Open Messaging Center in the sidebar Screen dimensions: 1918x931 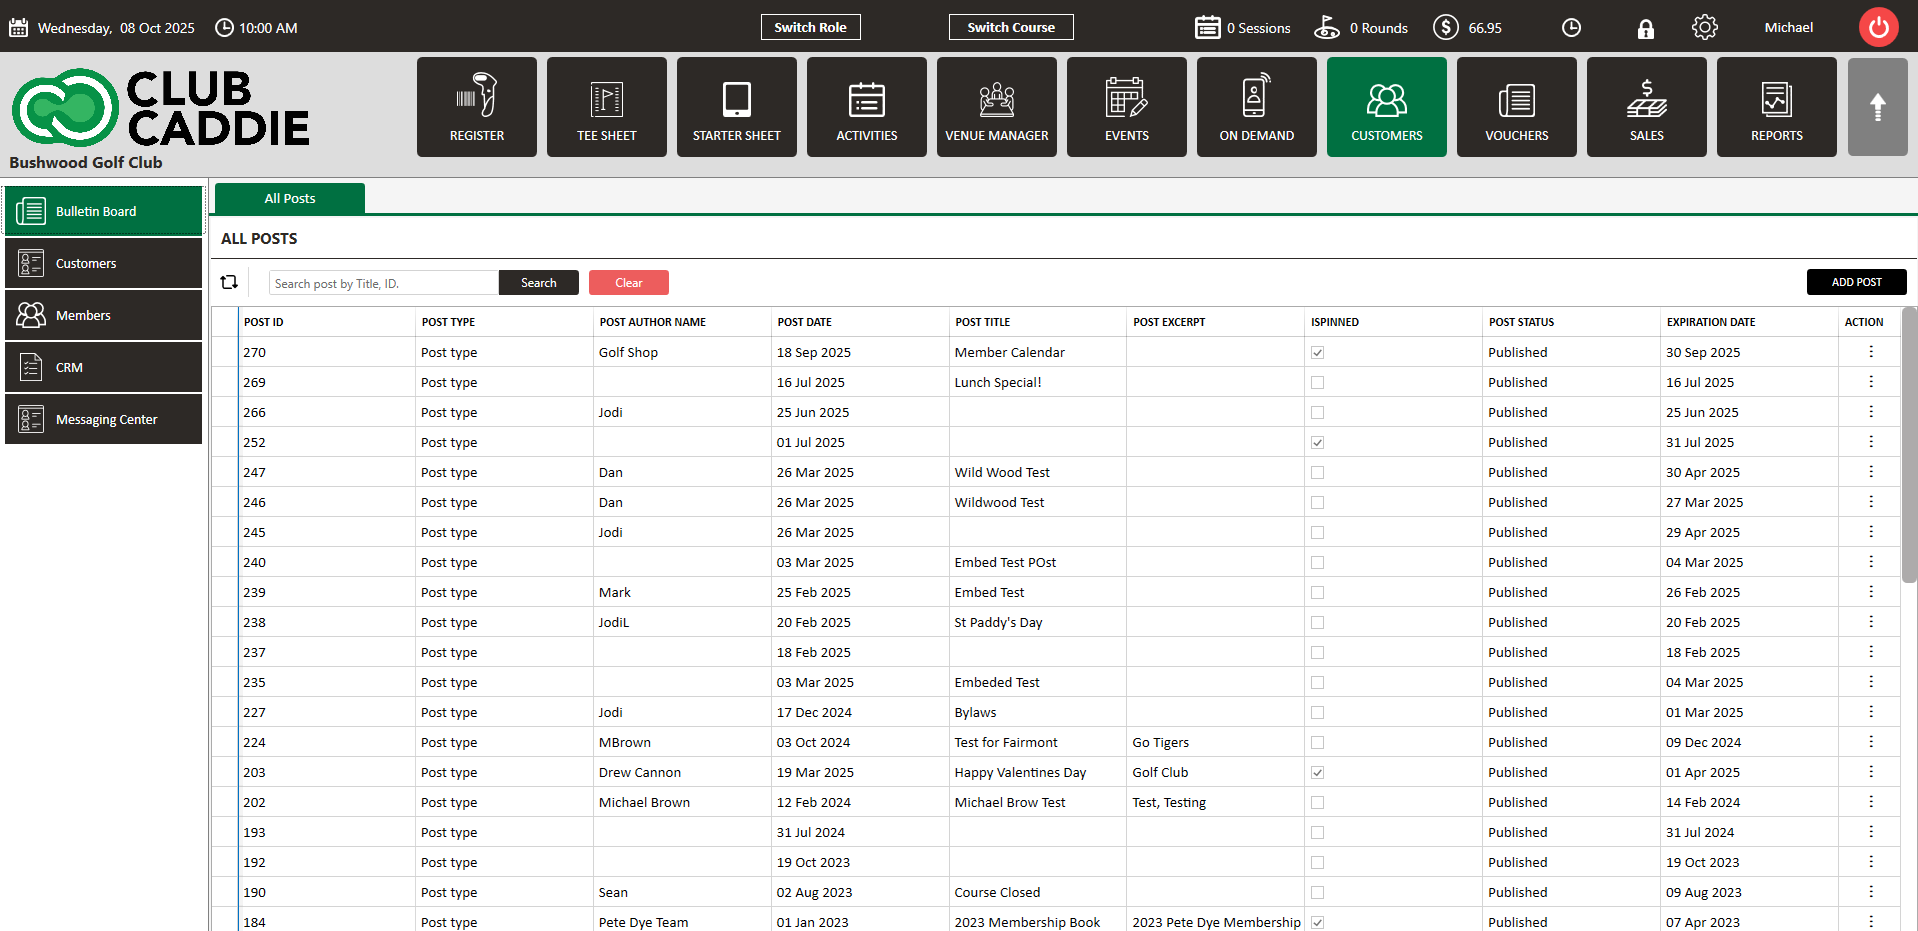point(104,419)
